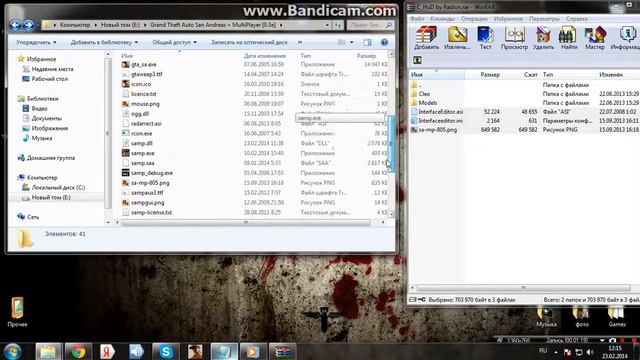Open the WinRAR Файл menu
Screen dimensions: 640x360
(417, 19)
